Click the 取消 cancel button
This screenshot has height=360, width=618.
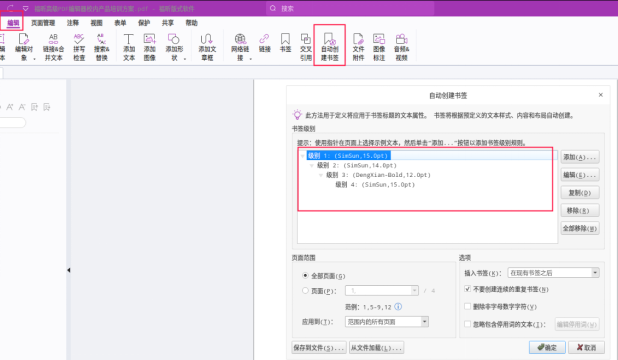tap(586, 347)
